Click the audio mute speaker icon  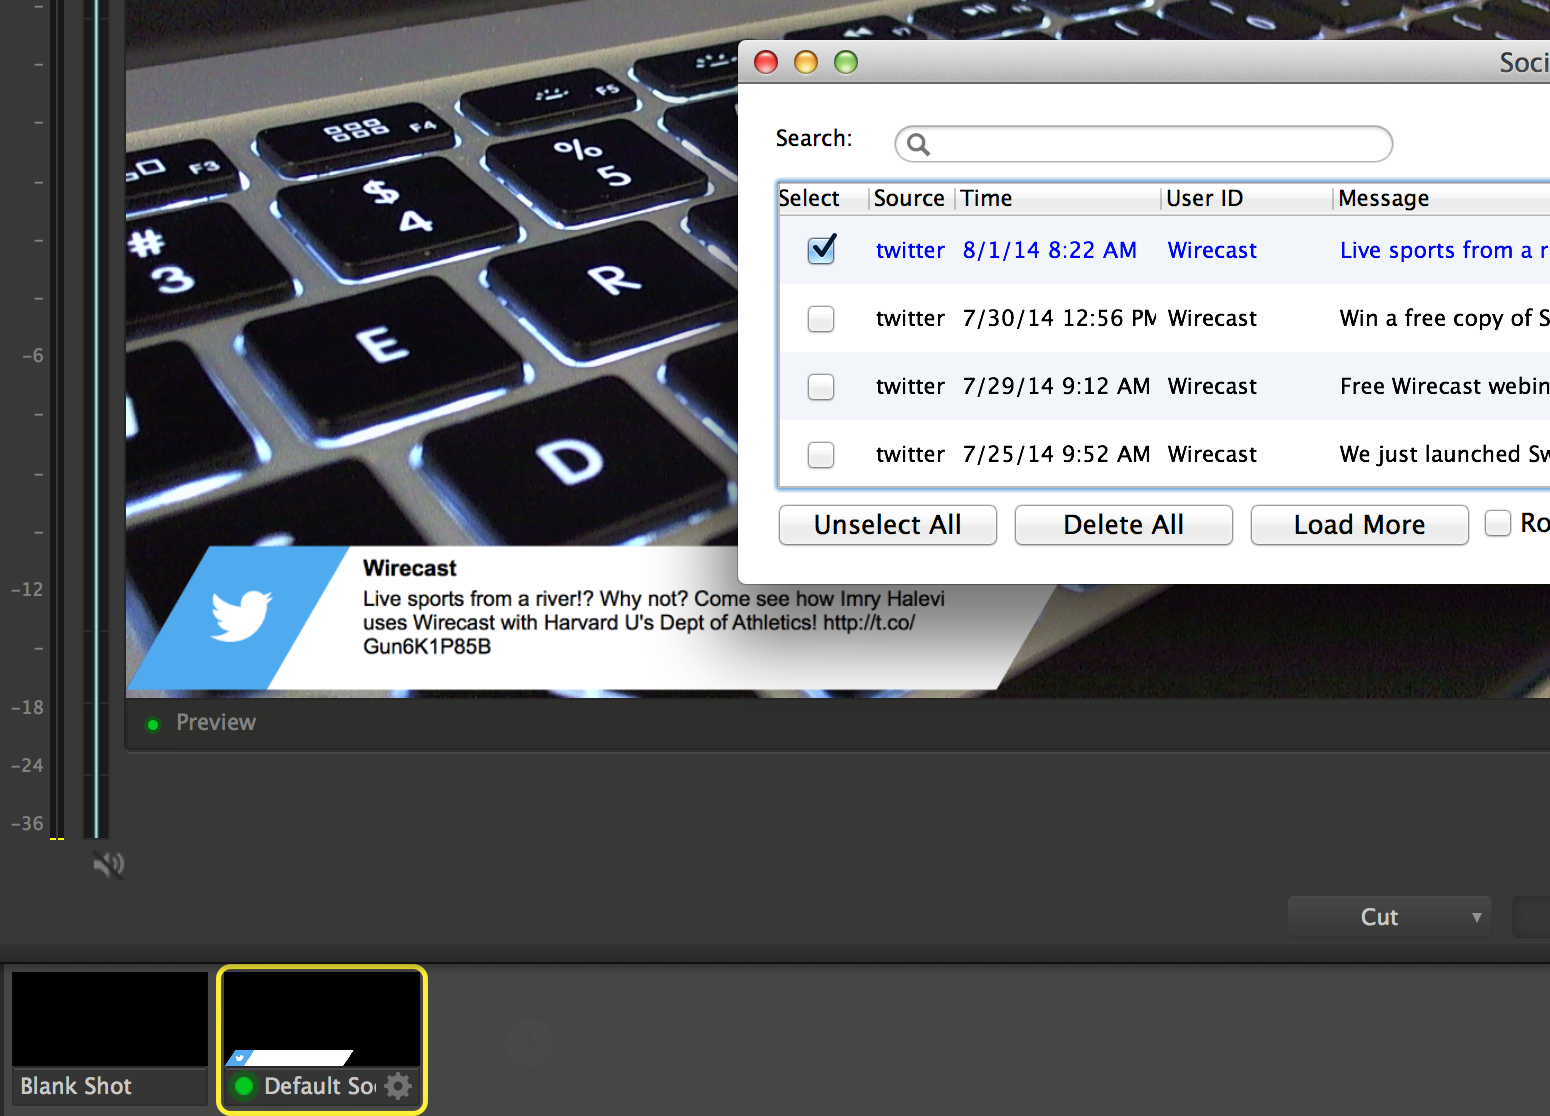point(109,863)
